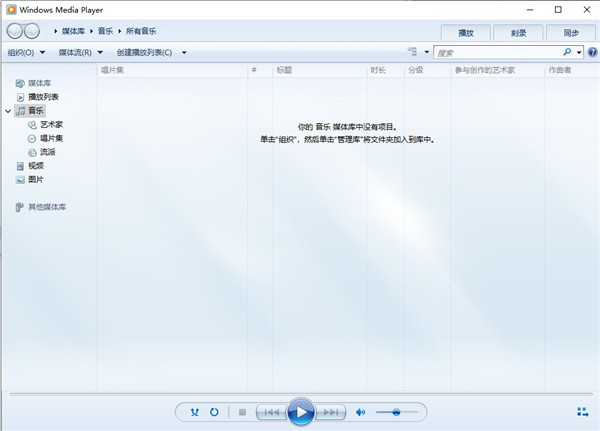Viewport: 600px width, 431px height.
Task: Click 所有音乐 in the breadcrumb
Action: [141, 31]
